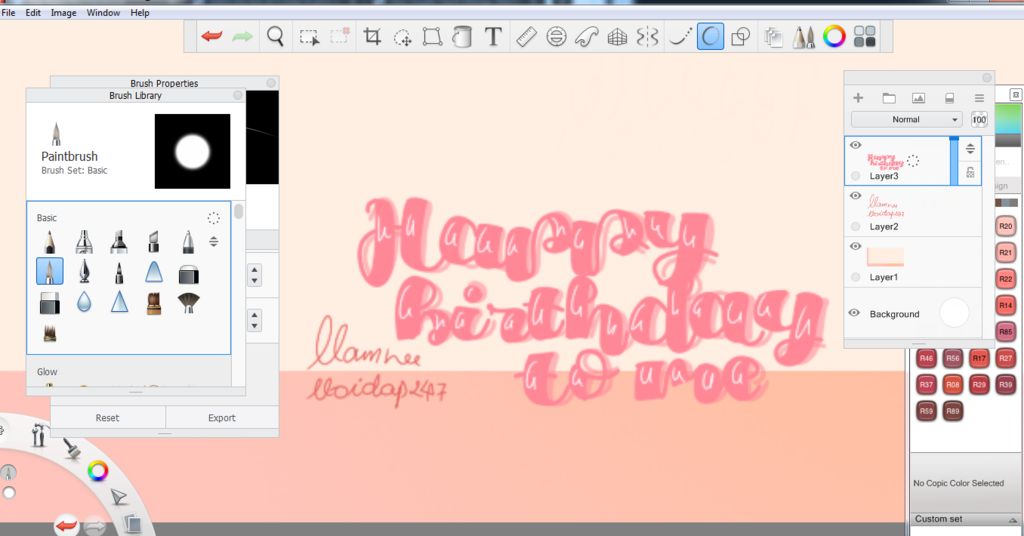Click the Export button in Brush Properties
The image size is (1024, 536).
click(x=222, y=418)
